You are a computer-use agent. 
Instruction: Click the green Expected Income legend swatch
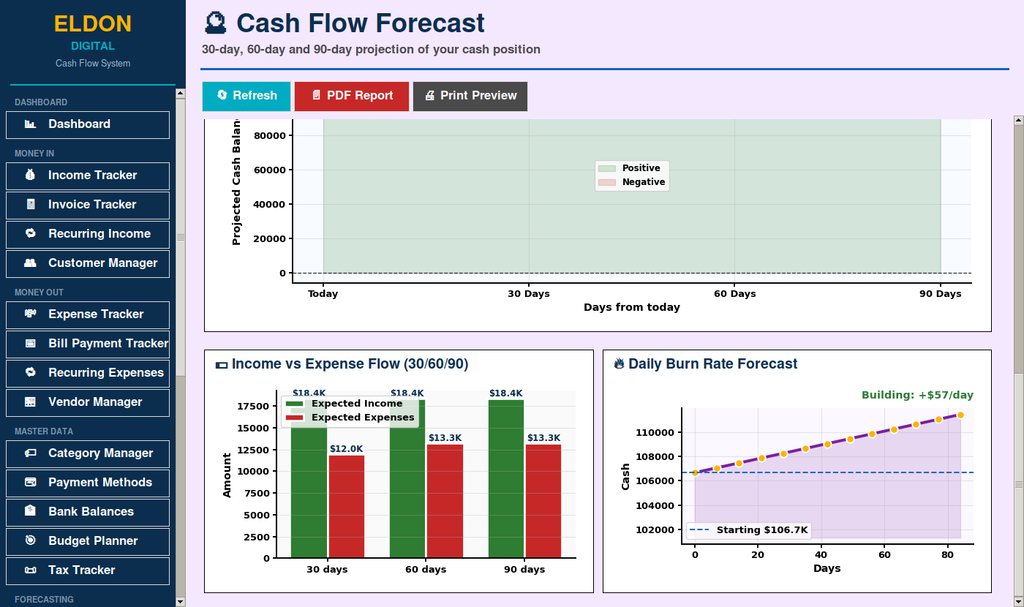click(295, 404)
